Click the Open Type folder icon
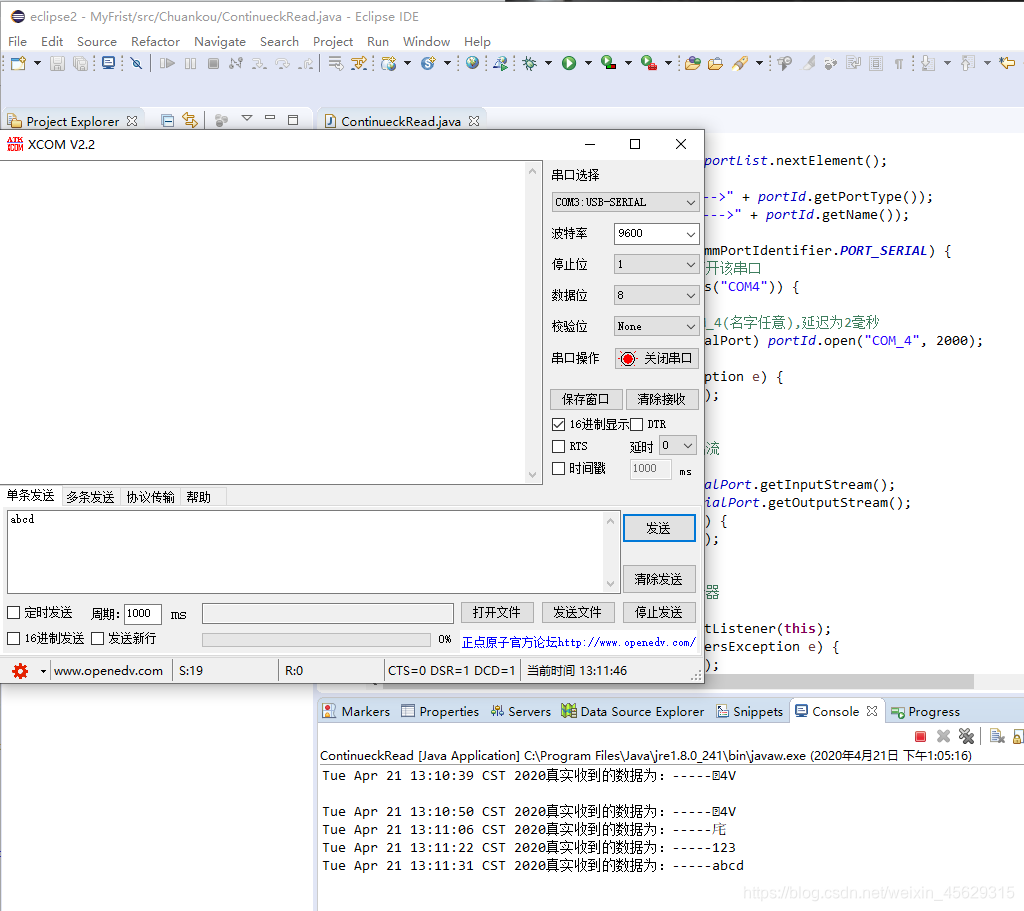This screenshot has width=1024, height=911. 693,63
